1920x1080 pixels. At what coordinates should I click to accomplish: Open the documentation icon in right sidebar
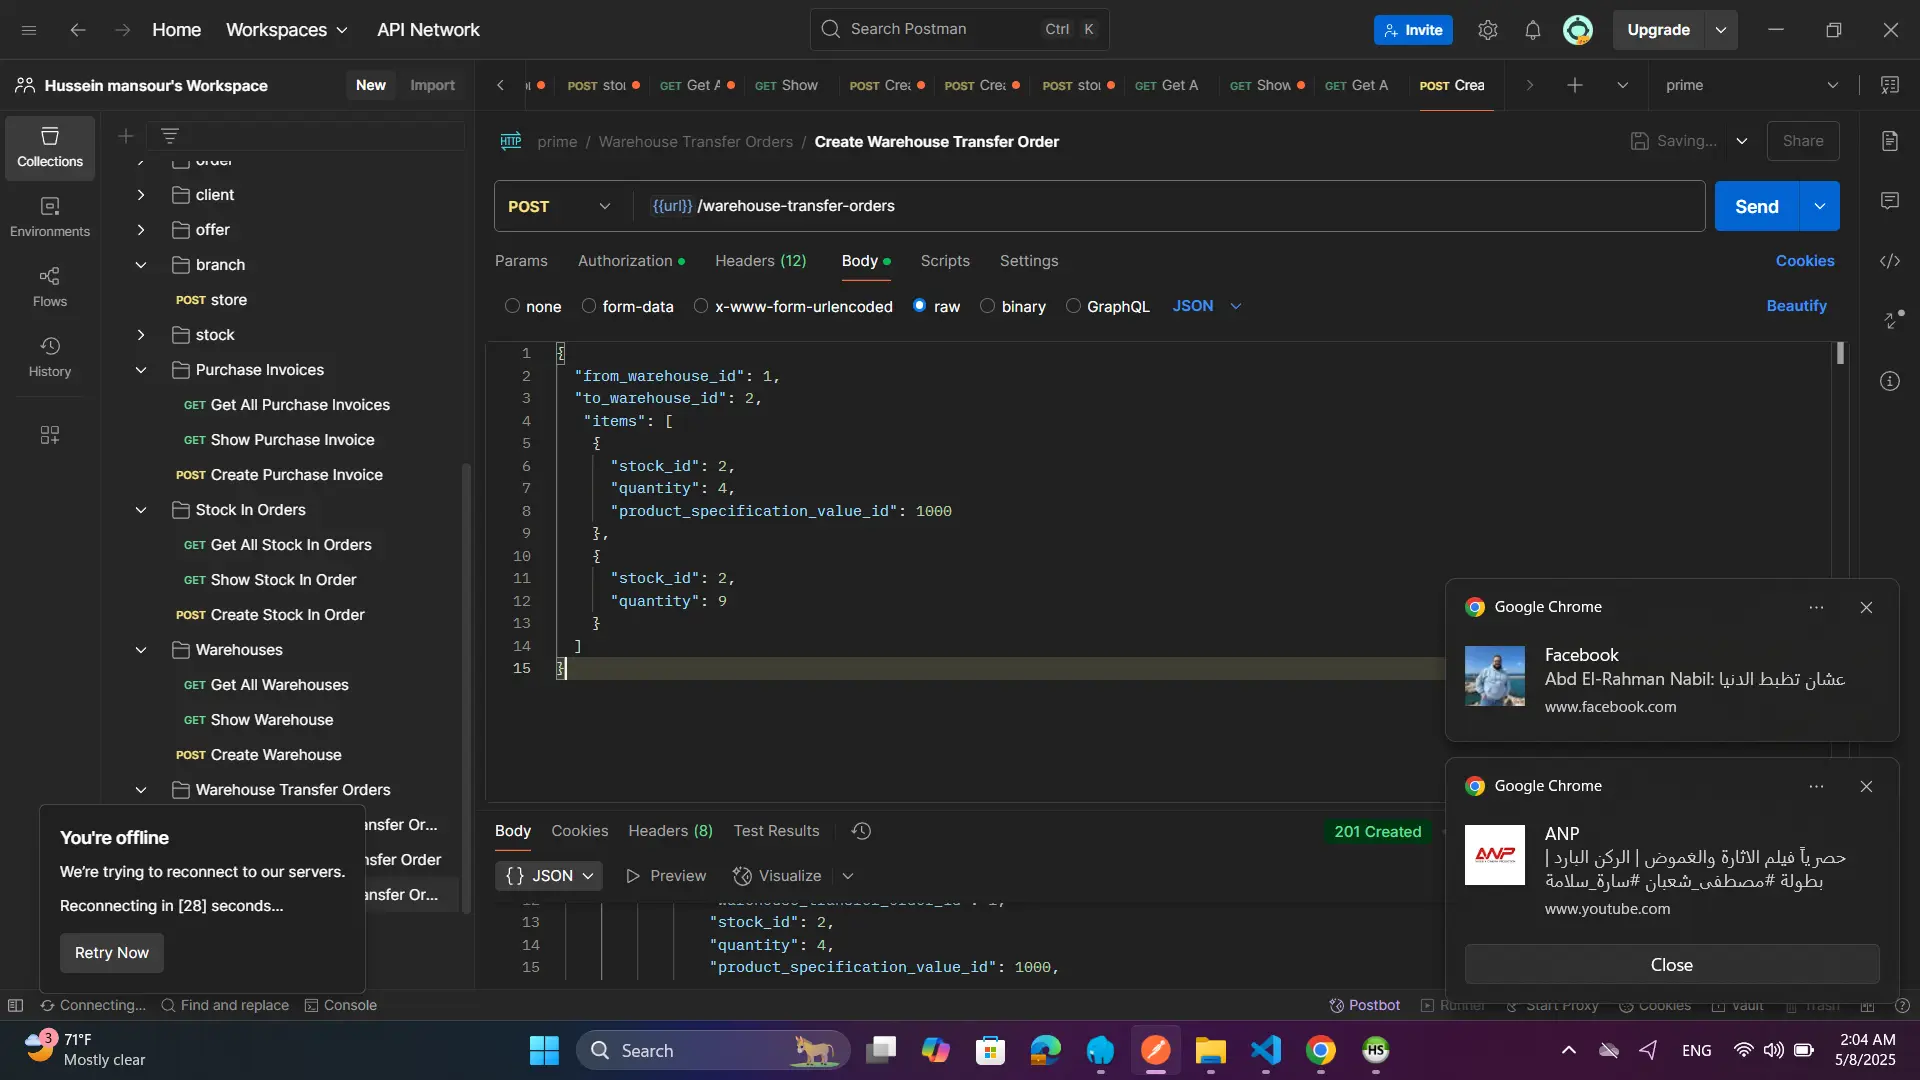pos(1889,141)
